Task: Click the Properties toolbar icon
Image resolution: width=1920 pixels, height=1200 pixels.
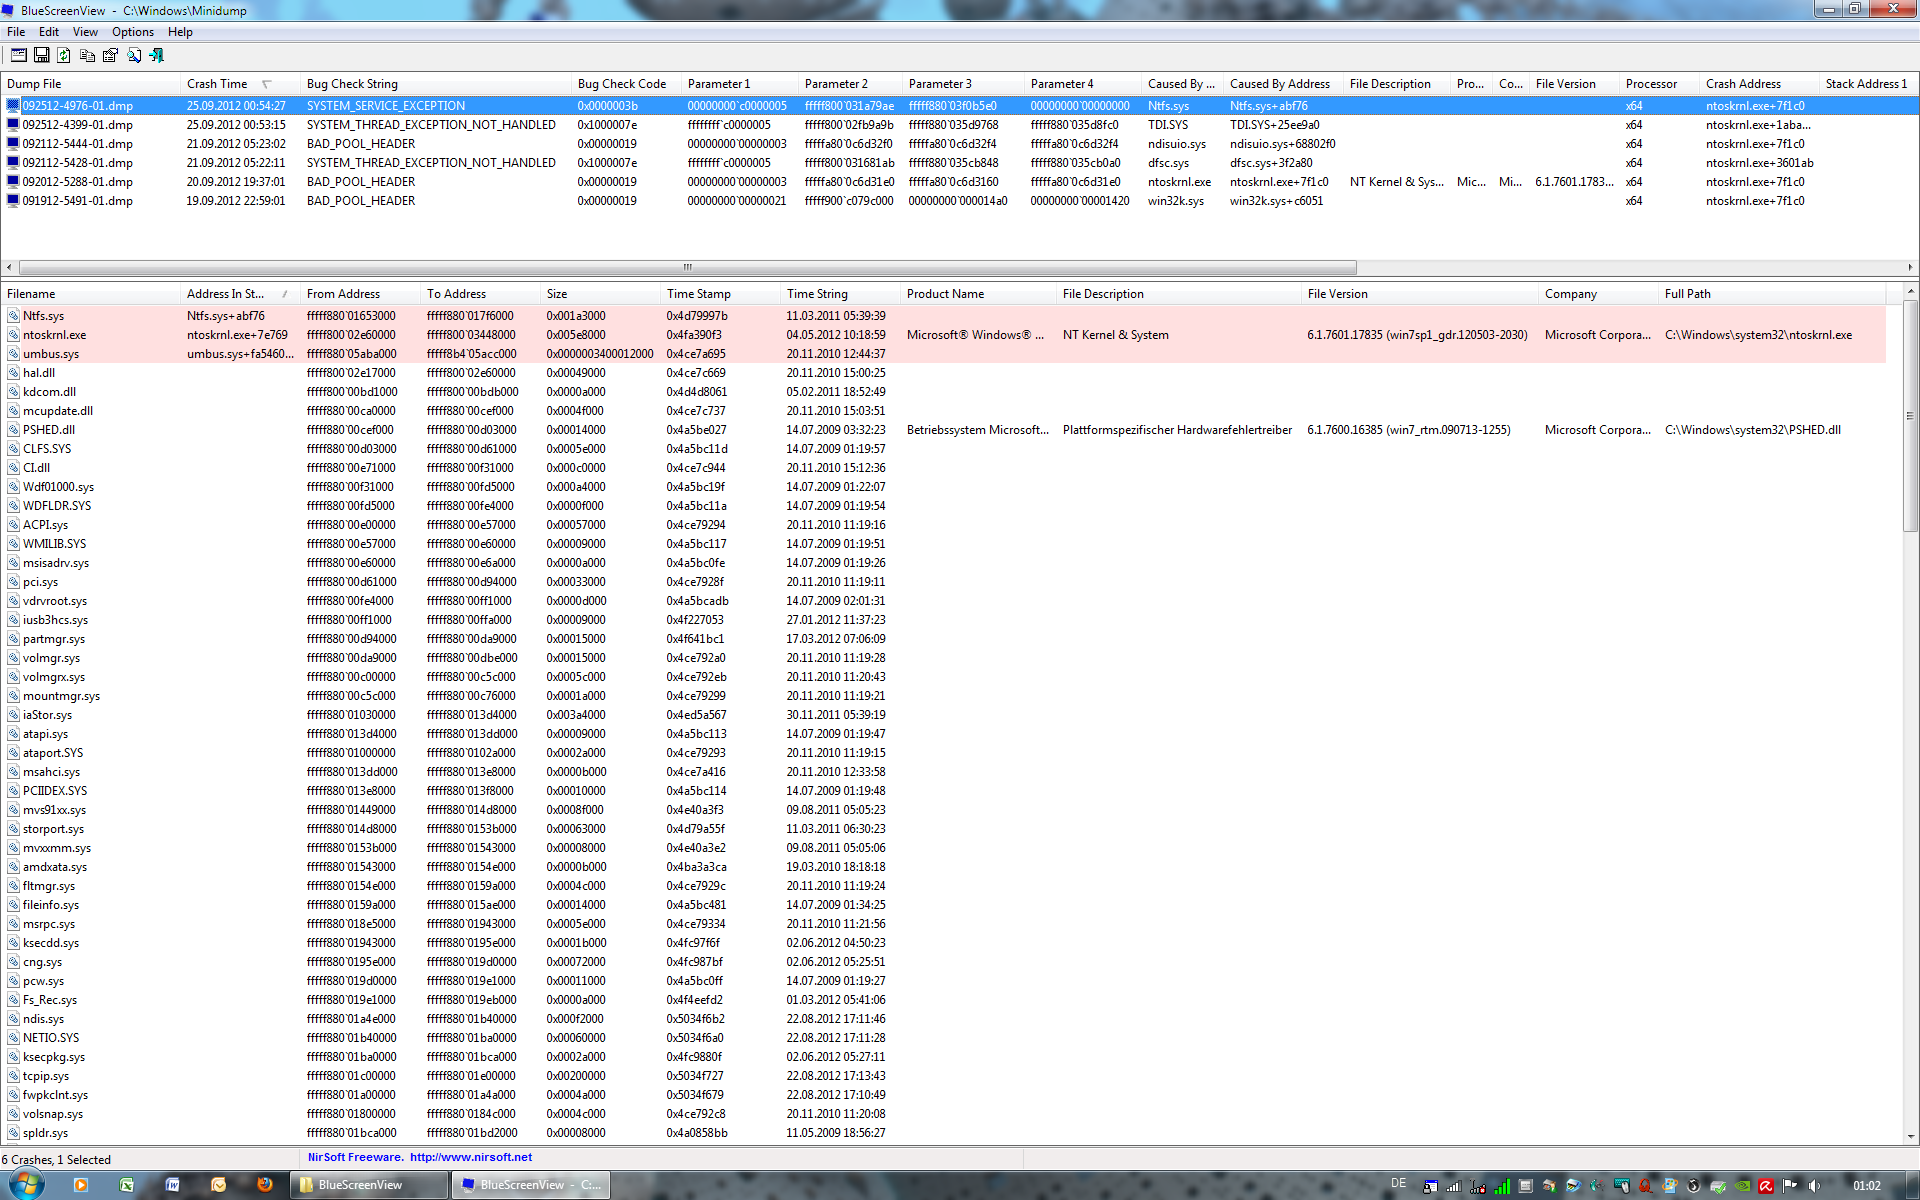Action: (x=110, y=55)
